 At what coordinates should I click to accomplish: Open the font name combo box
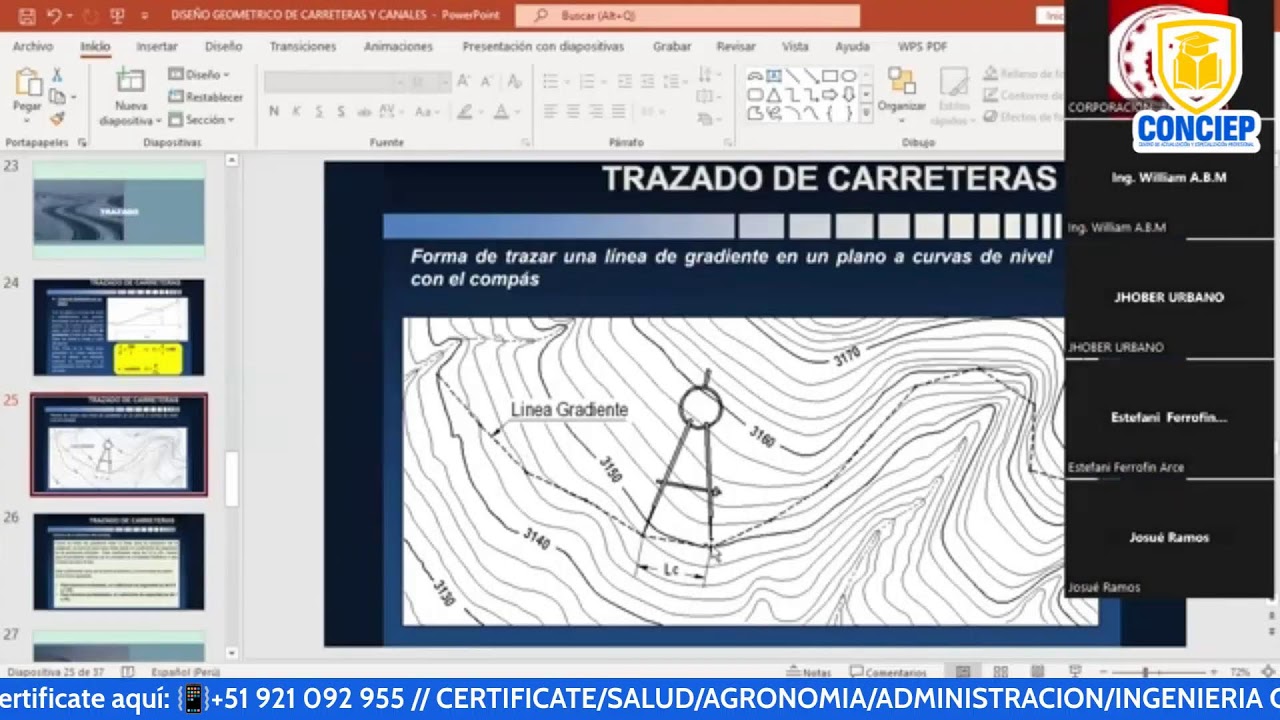[x=335, y=82]
